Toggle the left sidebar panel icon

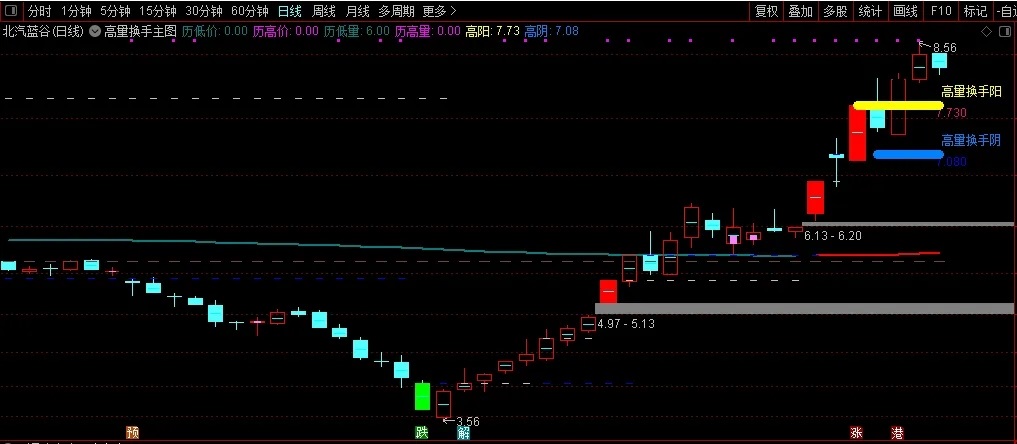tap(13, 11)
